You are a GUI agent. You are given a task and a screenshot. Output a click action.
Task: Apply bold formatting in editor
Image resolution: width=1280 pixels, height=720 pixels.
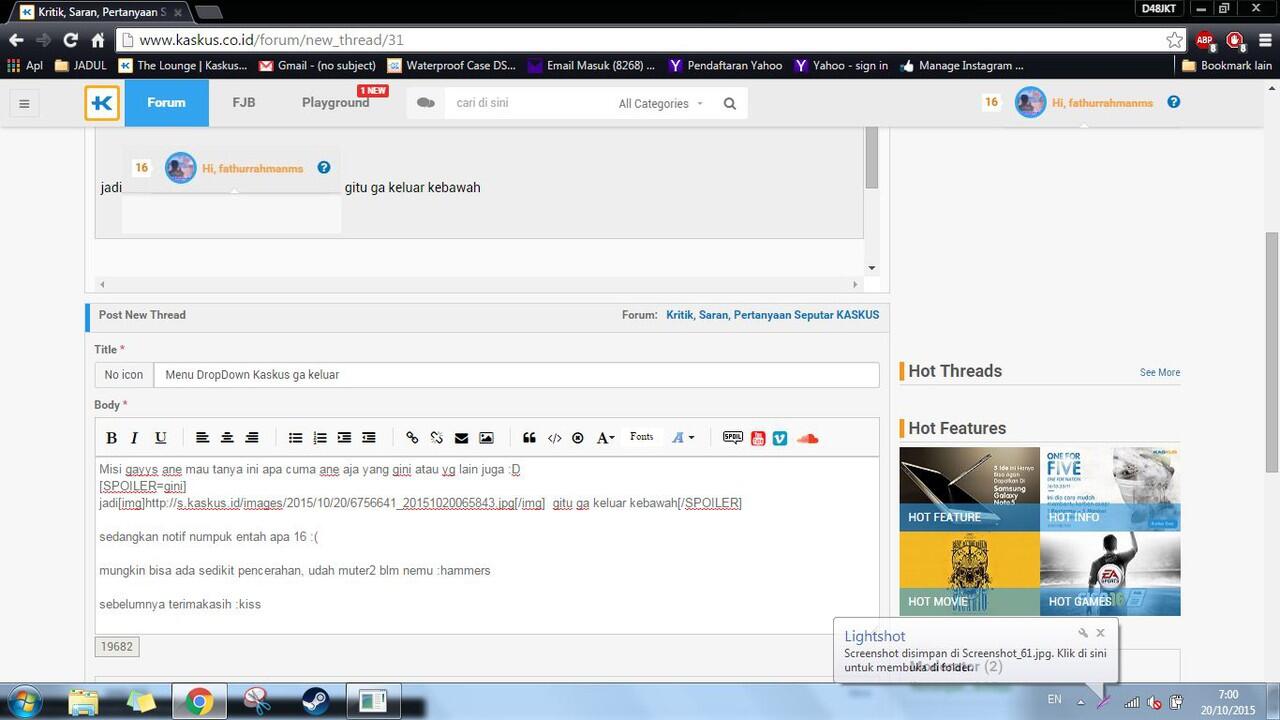tap(111, 438)
